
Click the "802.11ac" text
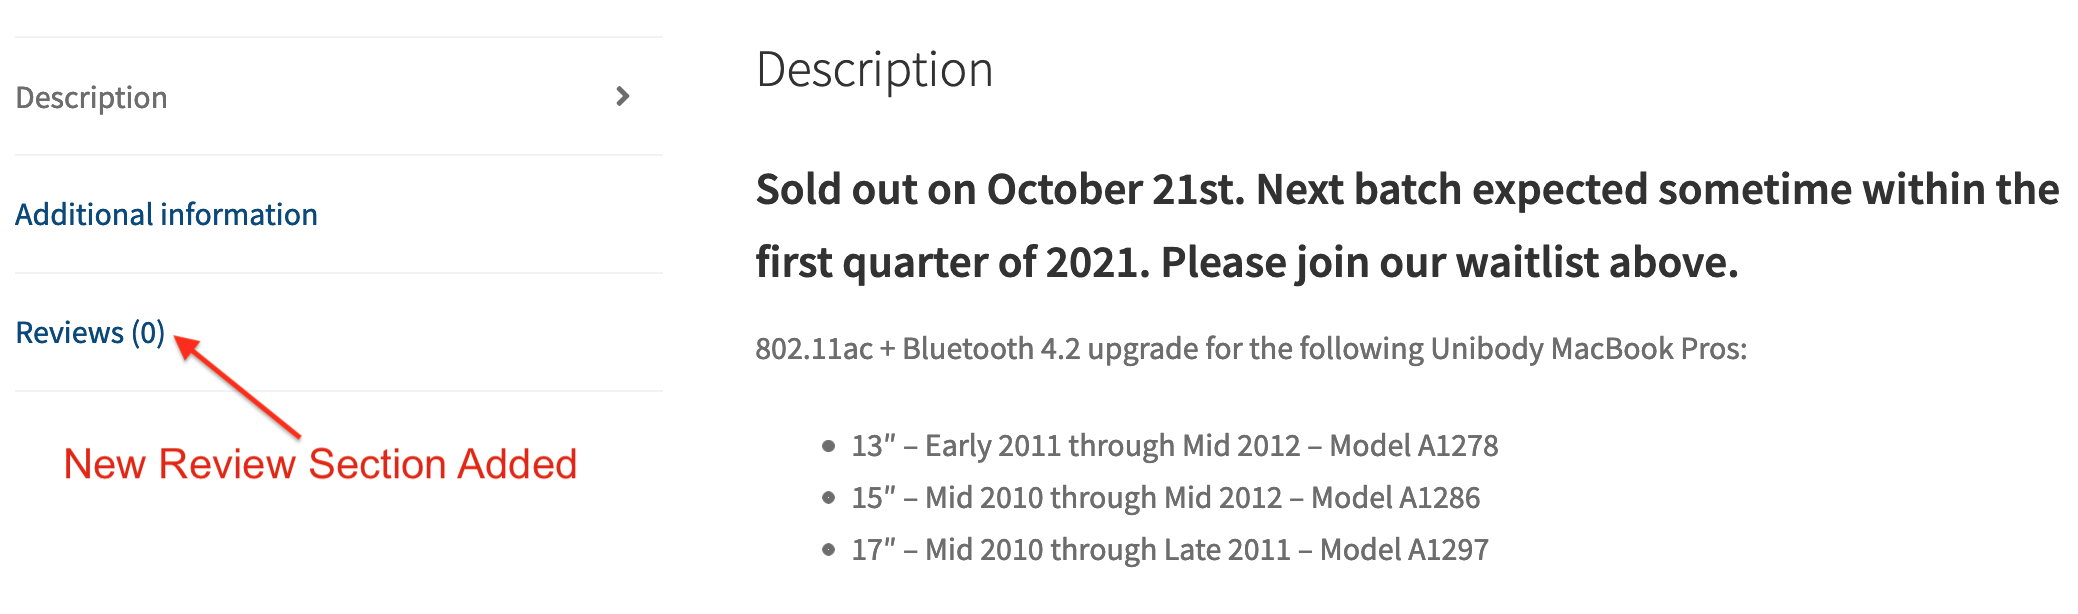[814, 349]
